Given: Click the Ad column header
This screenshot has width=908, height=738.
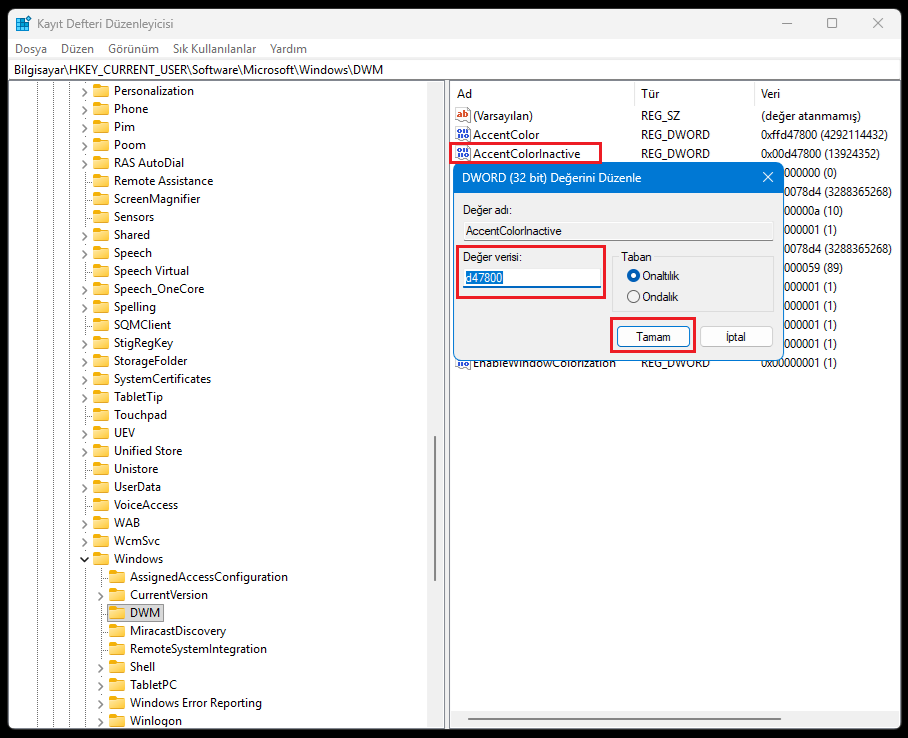Looking at the screenshot, I should click(543, 94).
